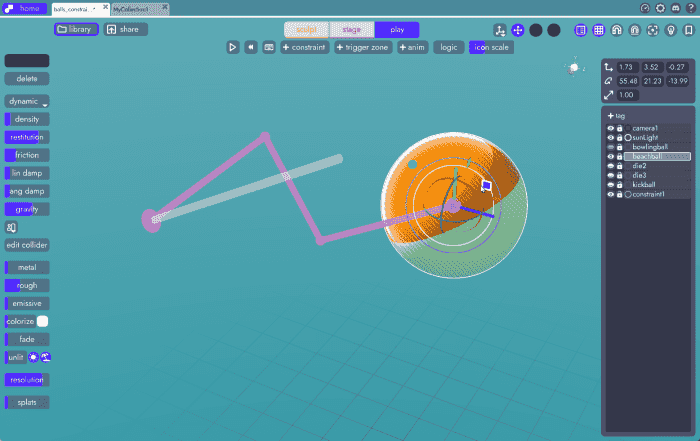Open the add trigger zone menu
This screenshot has height=441, width=700.
tap(362, 47)
